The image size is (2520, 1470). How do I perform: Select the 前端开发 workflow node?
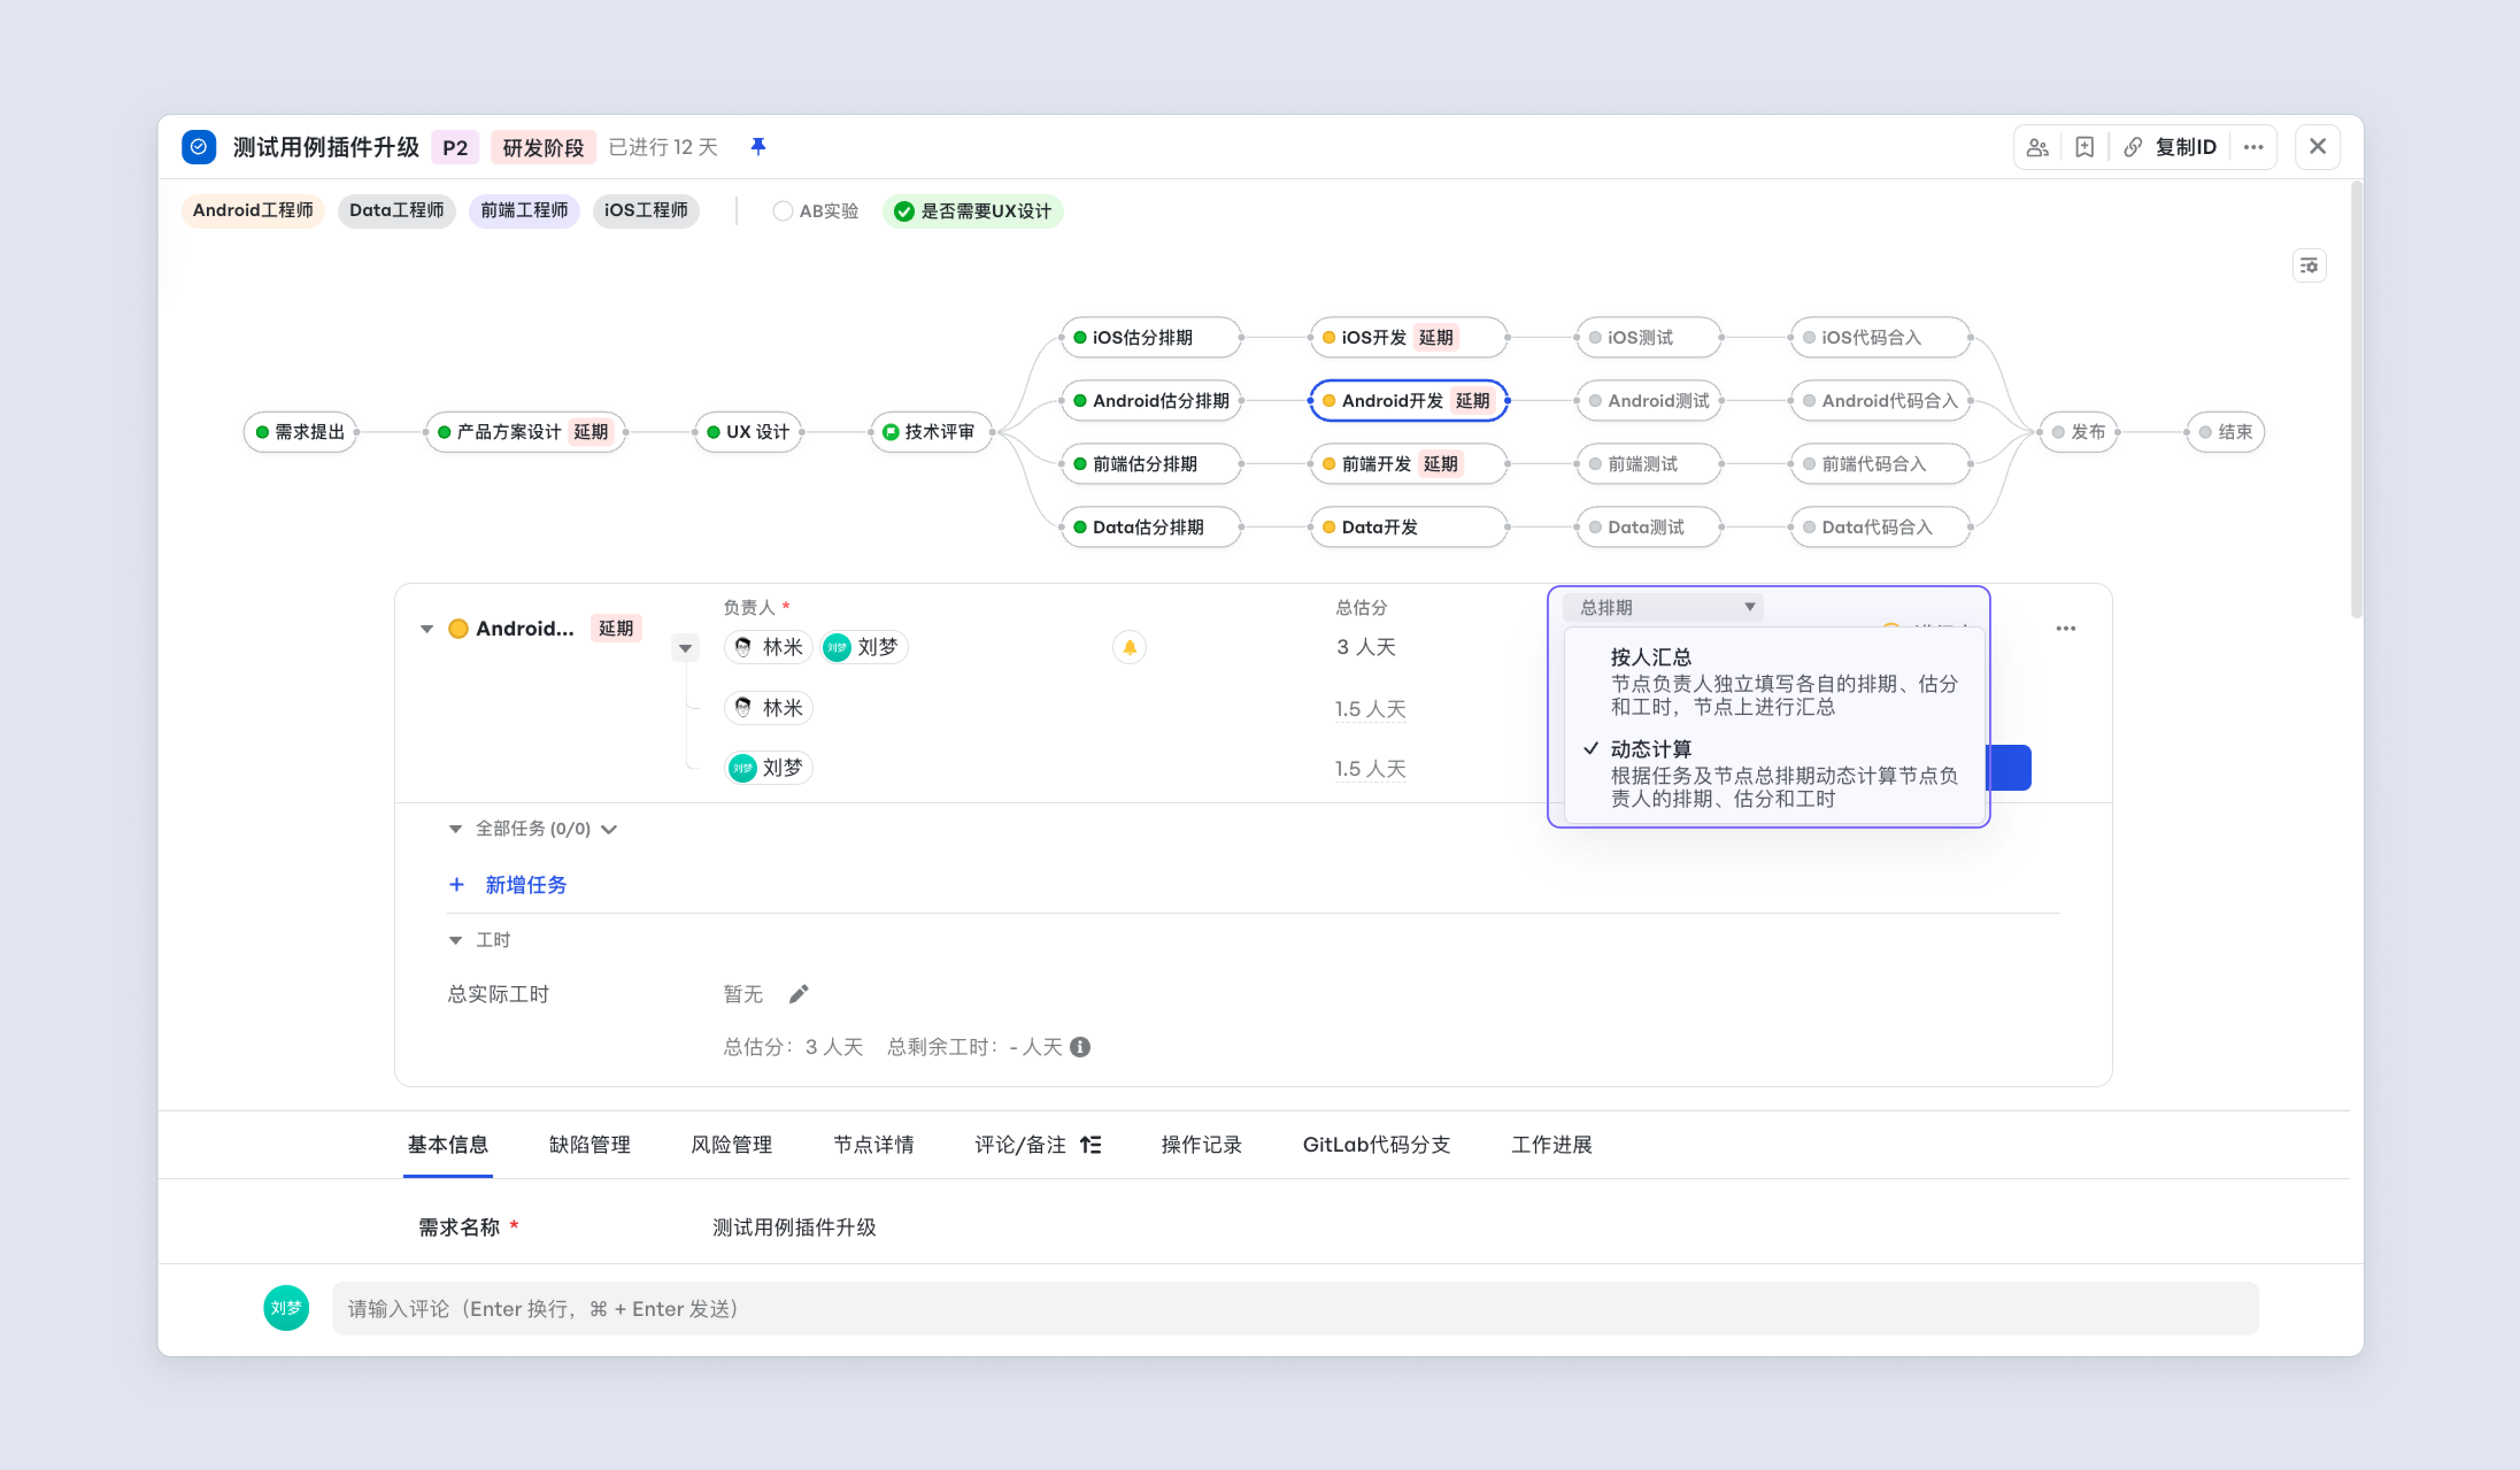[1408, 464]
